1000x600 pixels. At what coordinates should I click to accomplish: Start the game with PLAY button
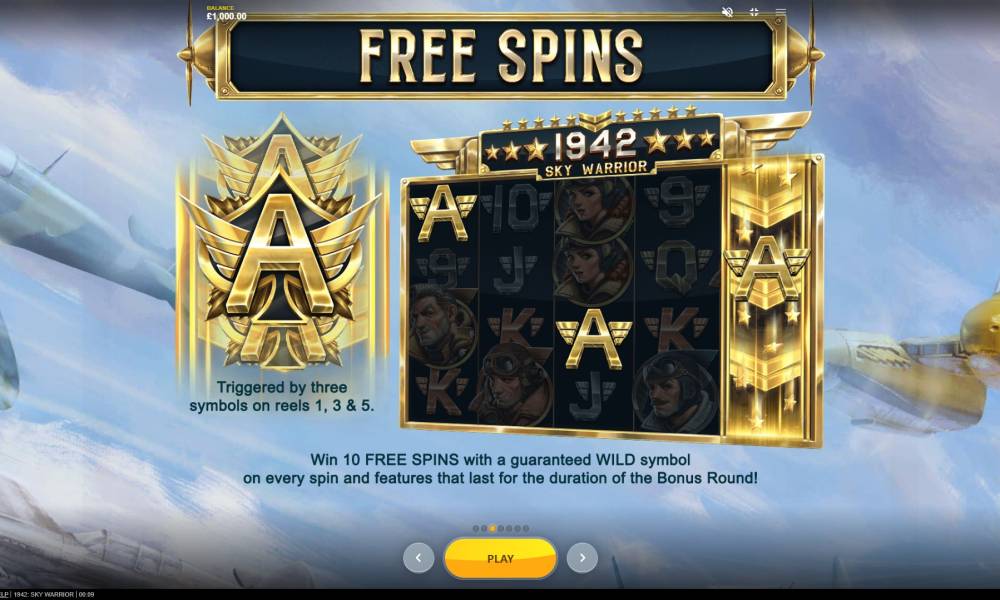(x=500, y=558)
